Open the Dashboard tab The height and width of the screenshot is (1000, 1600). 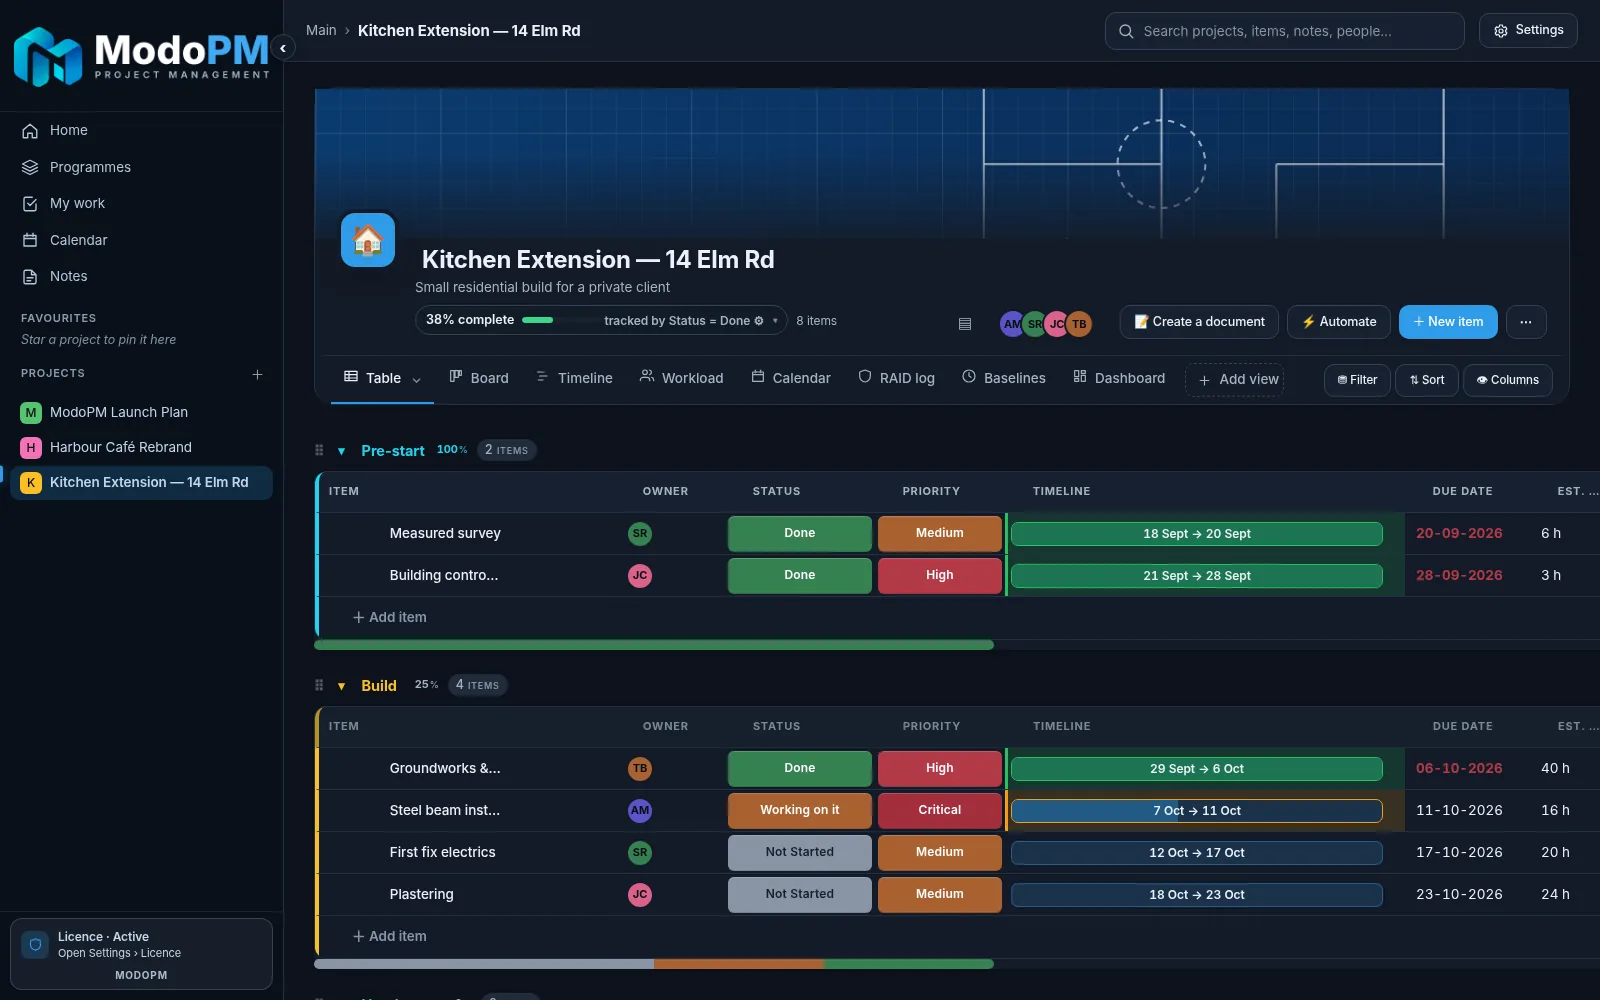1119,378
